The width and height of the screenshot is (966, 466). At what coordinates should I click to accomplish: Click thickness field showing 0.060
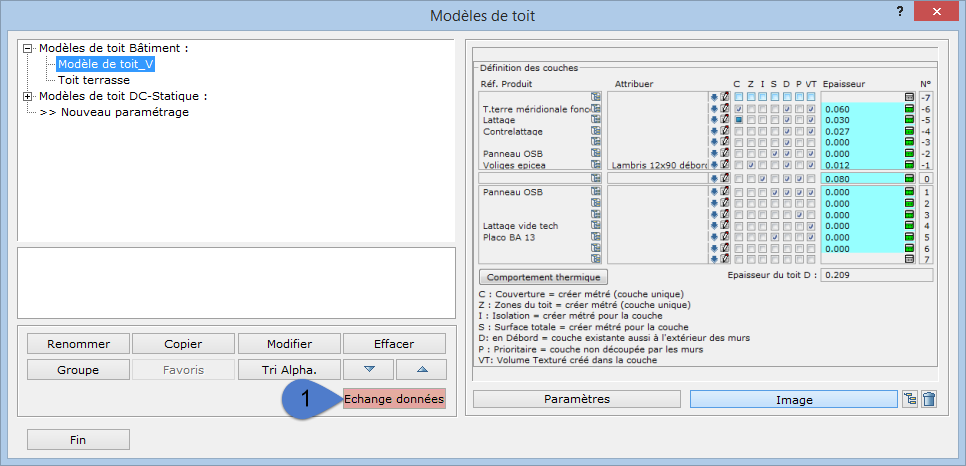pos(858,109)
